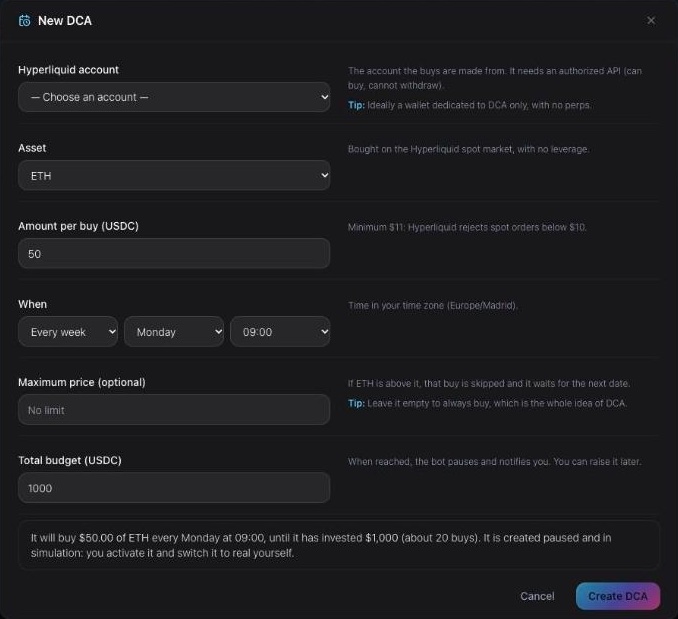The width and height of the screenshot is (678, 619).
Task: Click the Amount per buy input field
Action: coord(174,254)
